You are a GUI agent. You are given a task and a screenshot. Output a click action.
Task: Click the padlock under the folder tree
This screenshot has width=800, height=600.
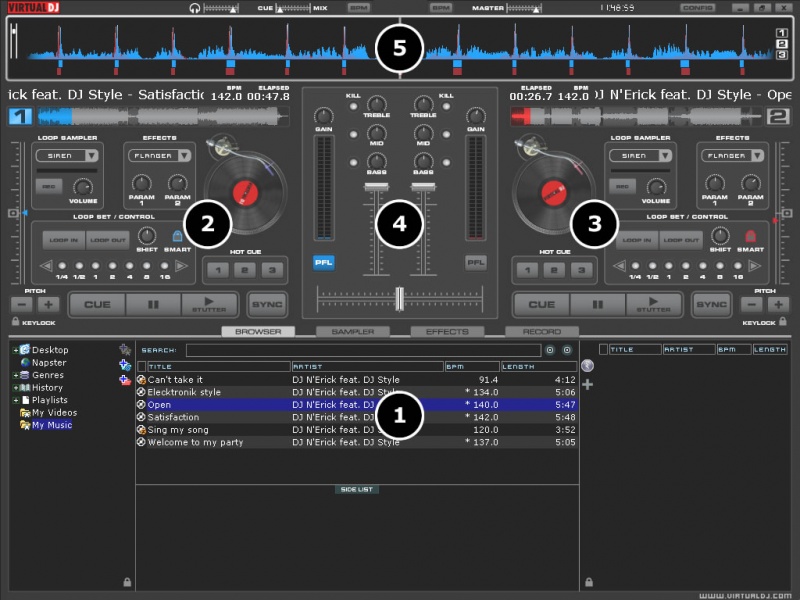pyautogui.click(x=127, y=582)
